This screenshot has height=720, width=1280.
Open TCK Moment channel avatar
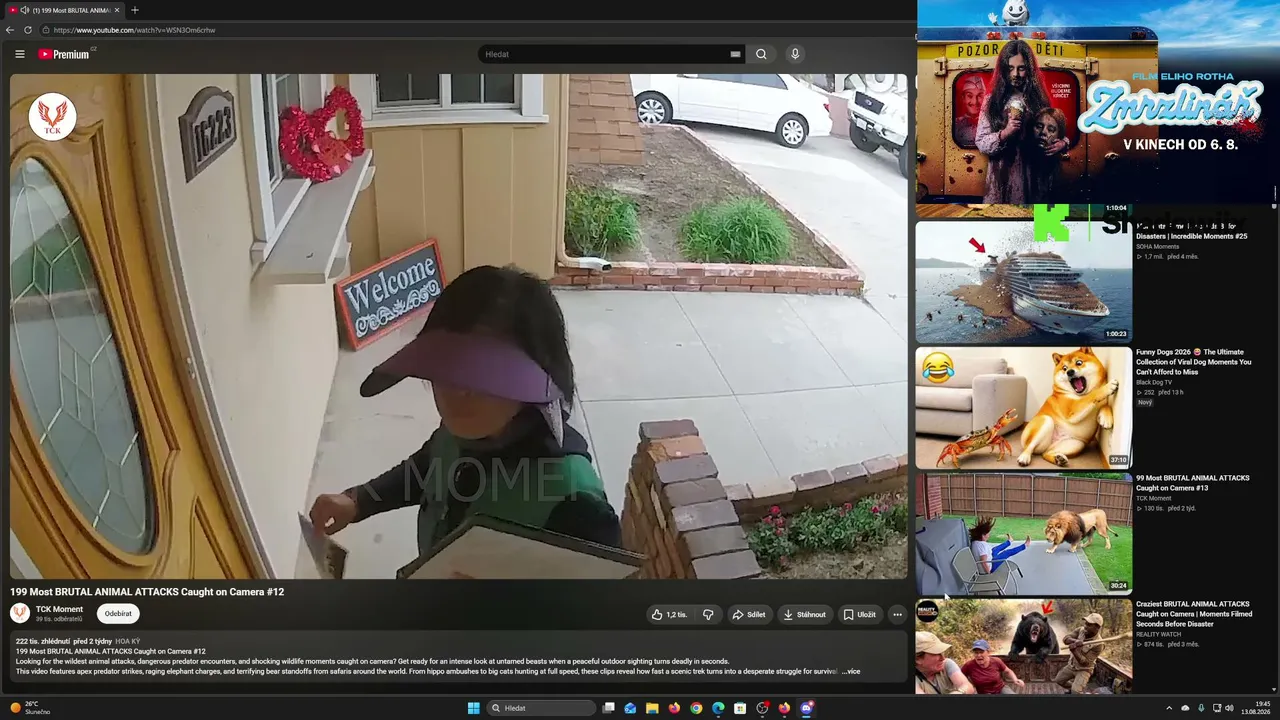20,614
